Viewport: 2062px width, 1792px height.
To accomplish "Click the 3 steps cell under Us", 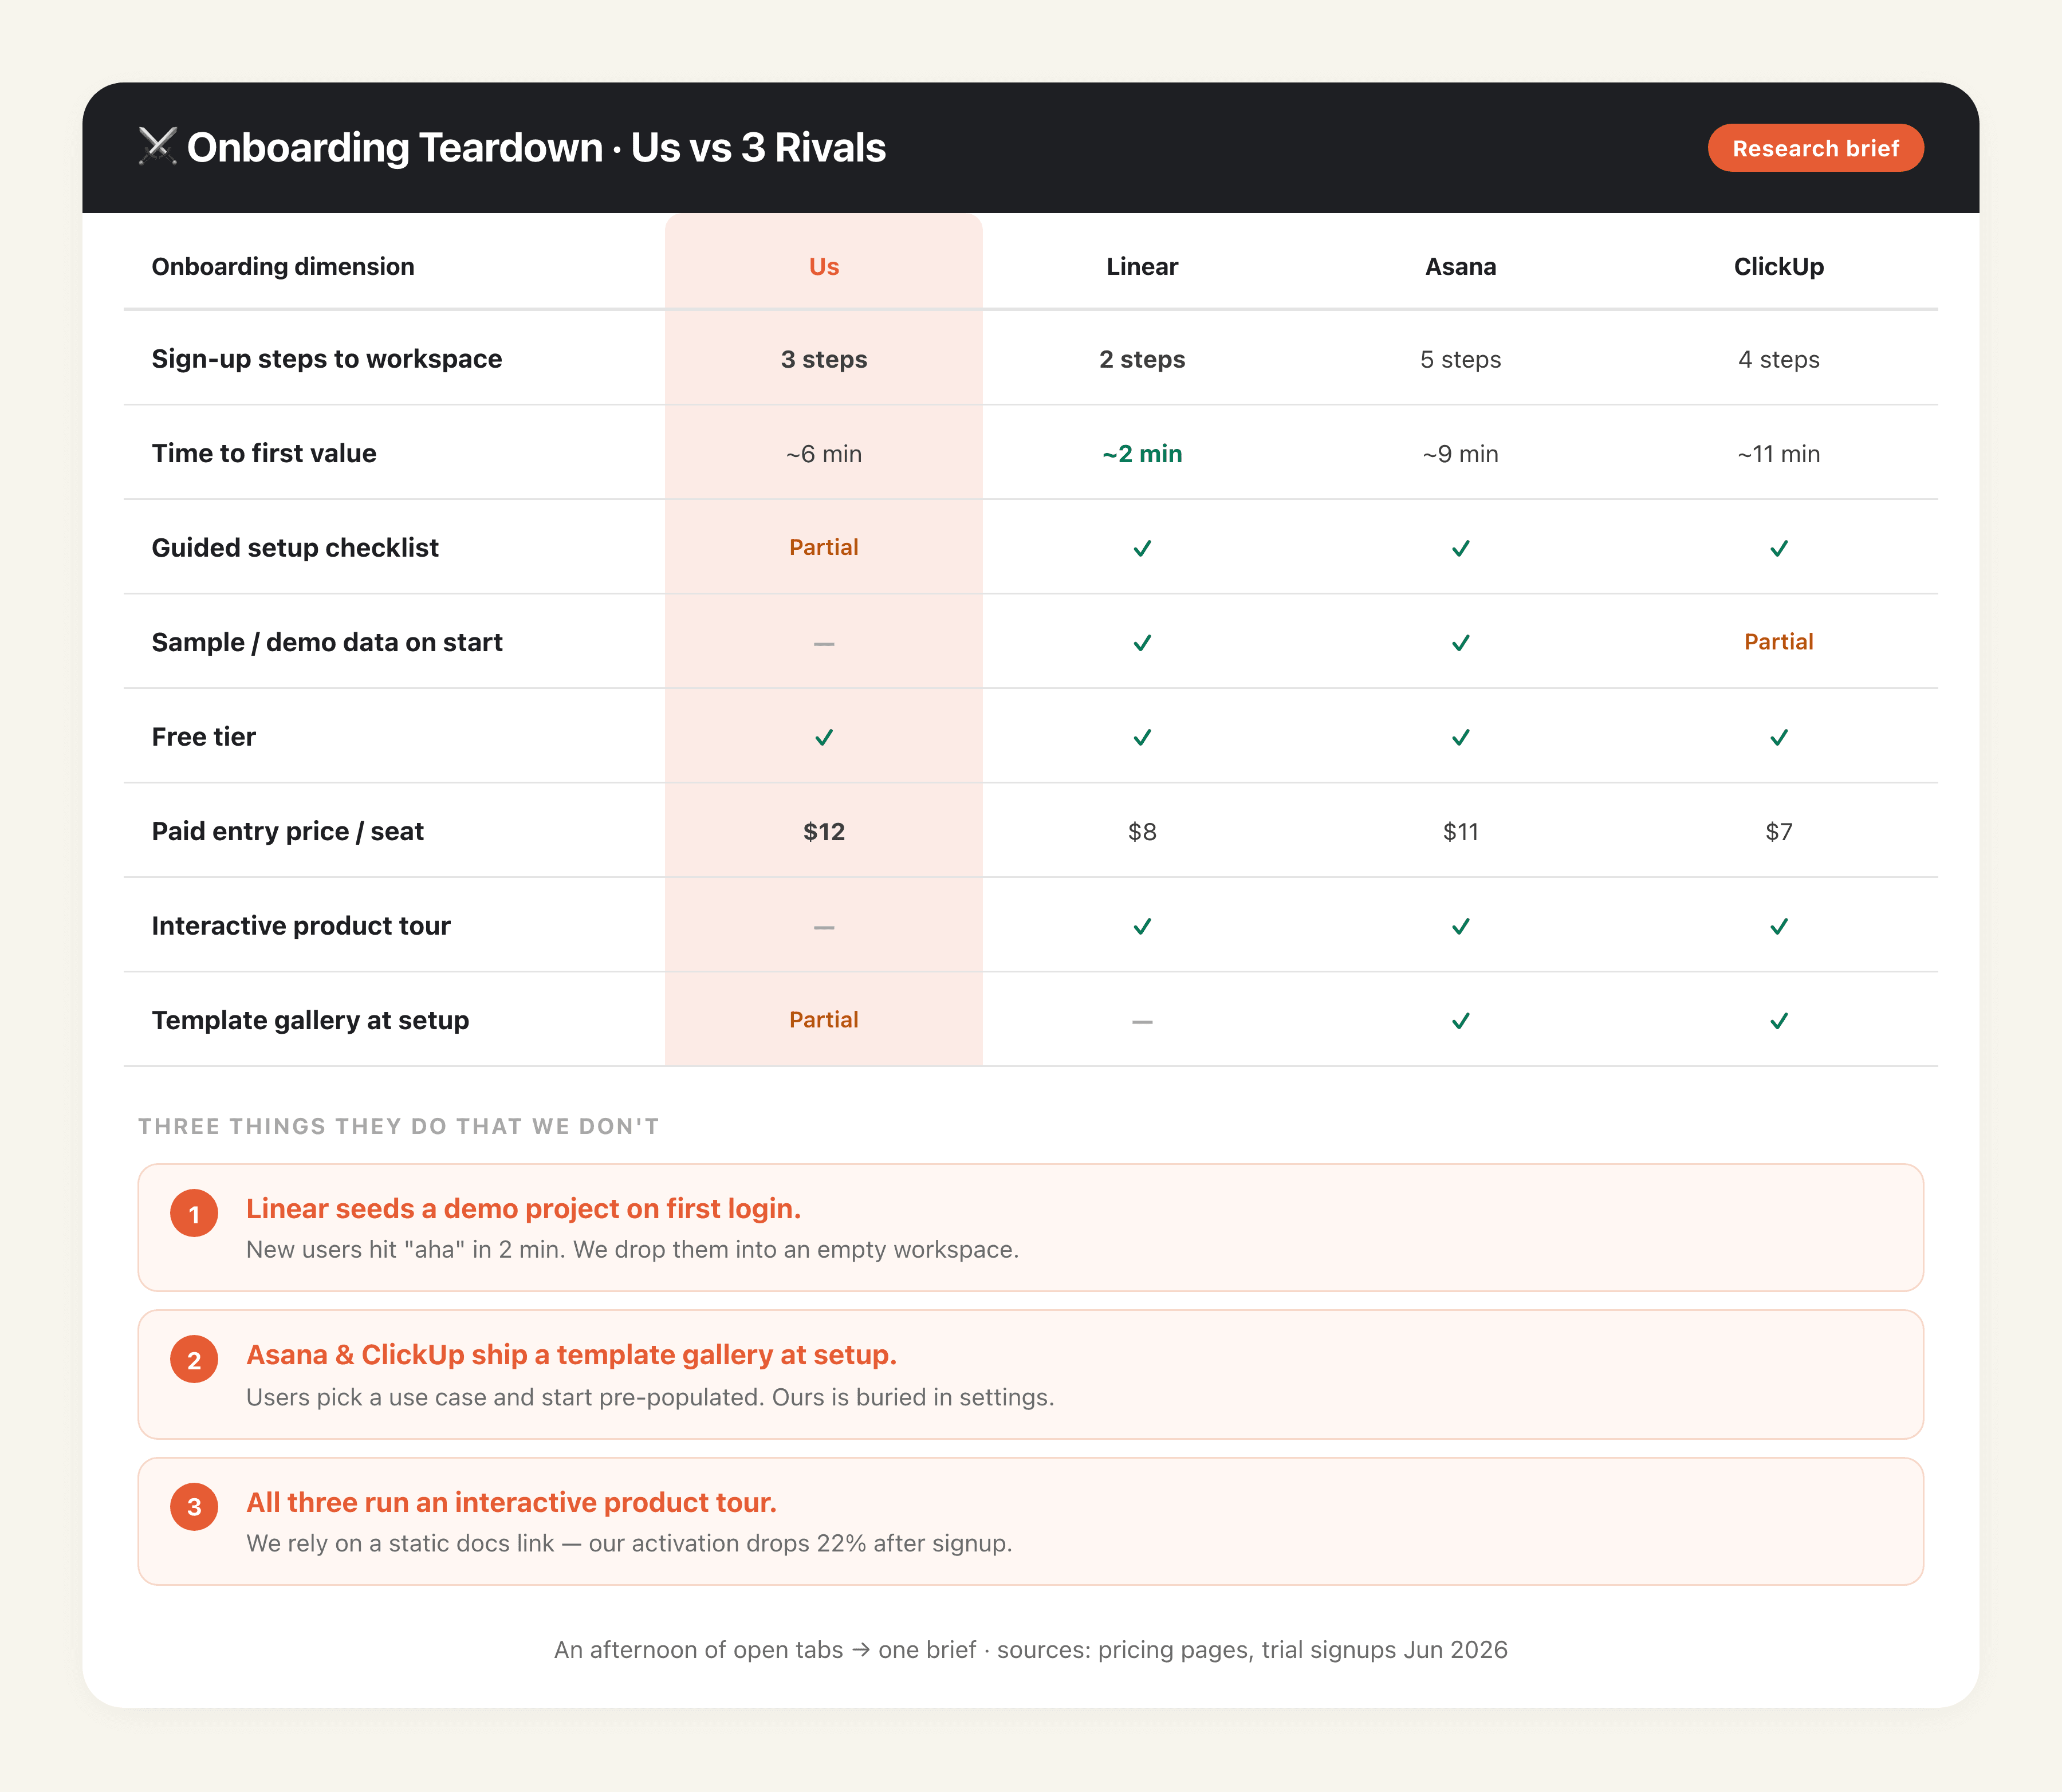I will (x=824, y=359).
